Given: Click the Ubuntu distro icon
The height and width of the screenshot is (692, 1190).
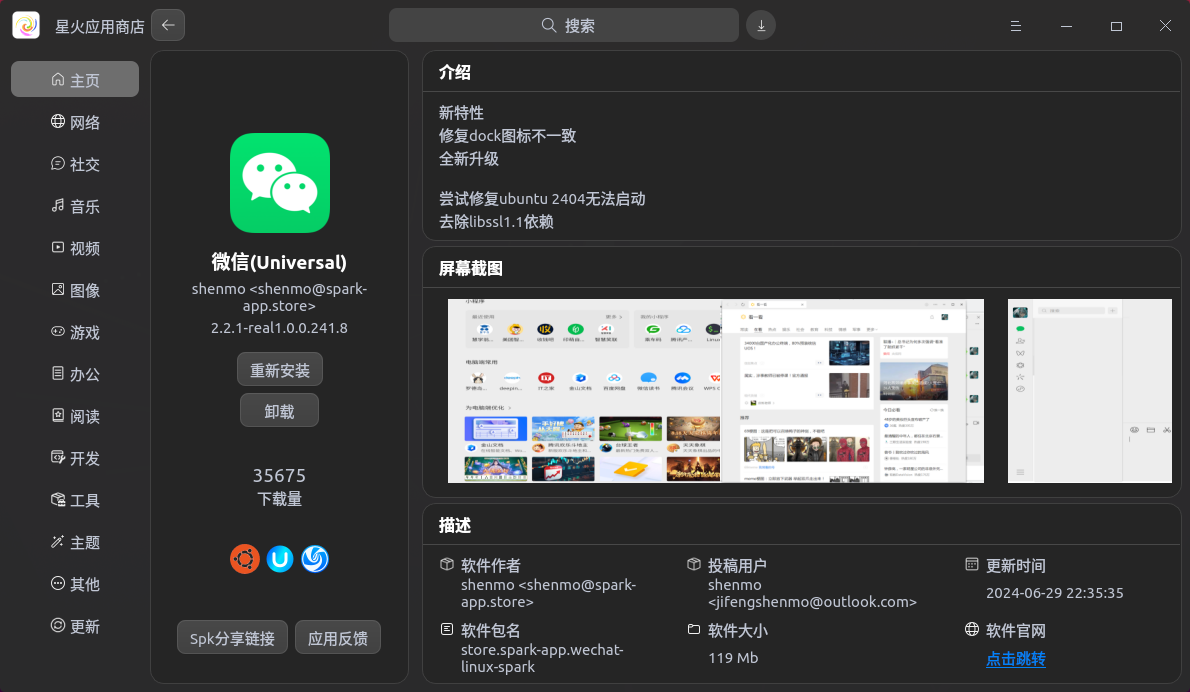Looking at the screenshot, I should coord(244,559).
